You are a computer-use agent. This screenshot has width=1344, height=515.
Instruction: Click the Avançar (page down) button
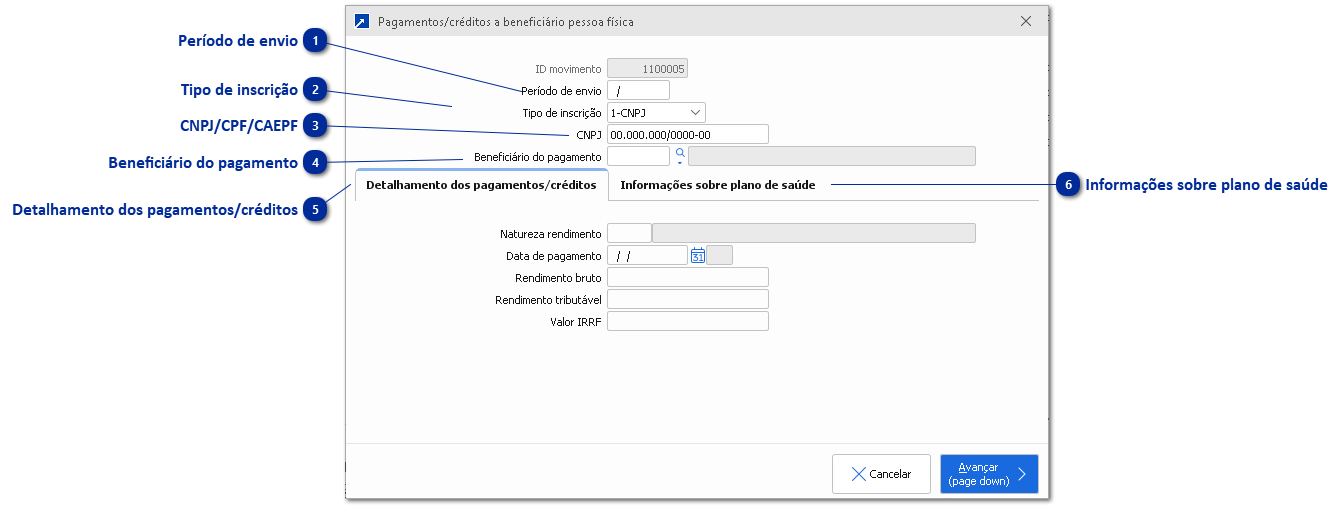tap(988, 474)
